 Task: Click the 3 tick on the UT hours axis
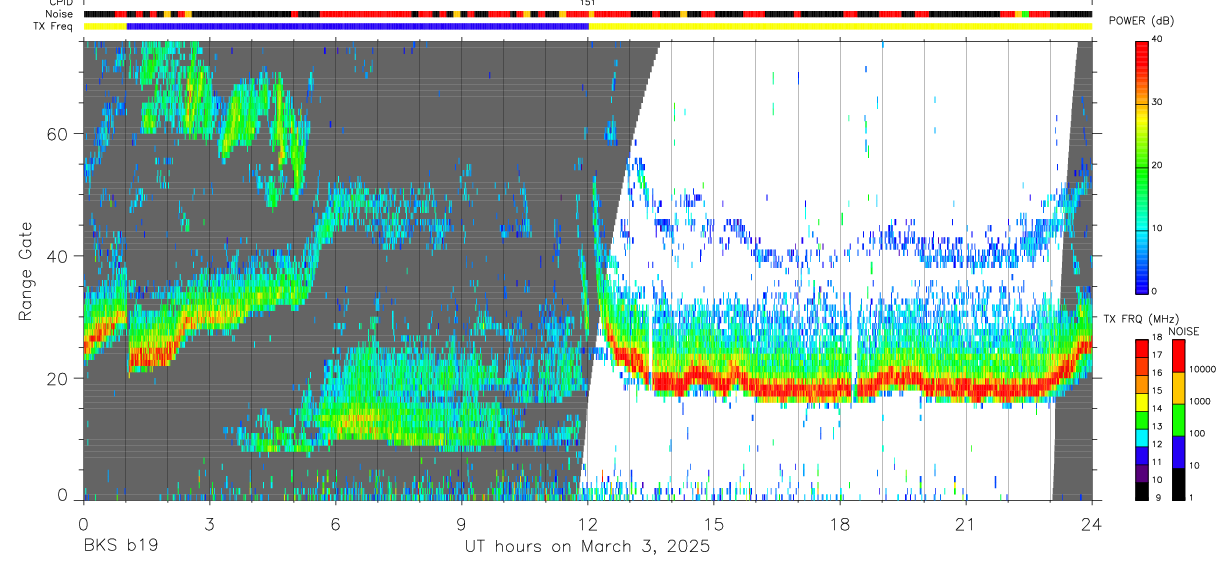pos(209,523)
